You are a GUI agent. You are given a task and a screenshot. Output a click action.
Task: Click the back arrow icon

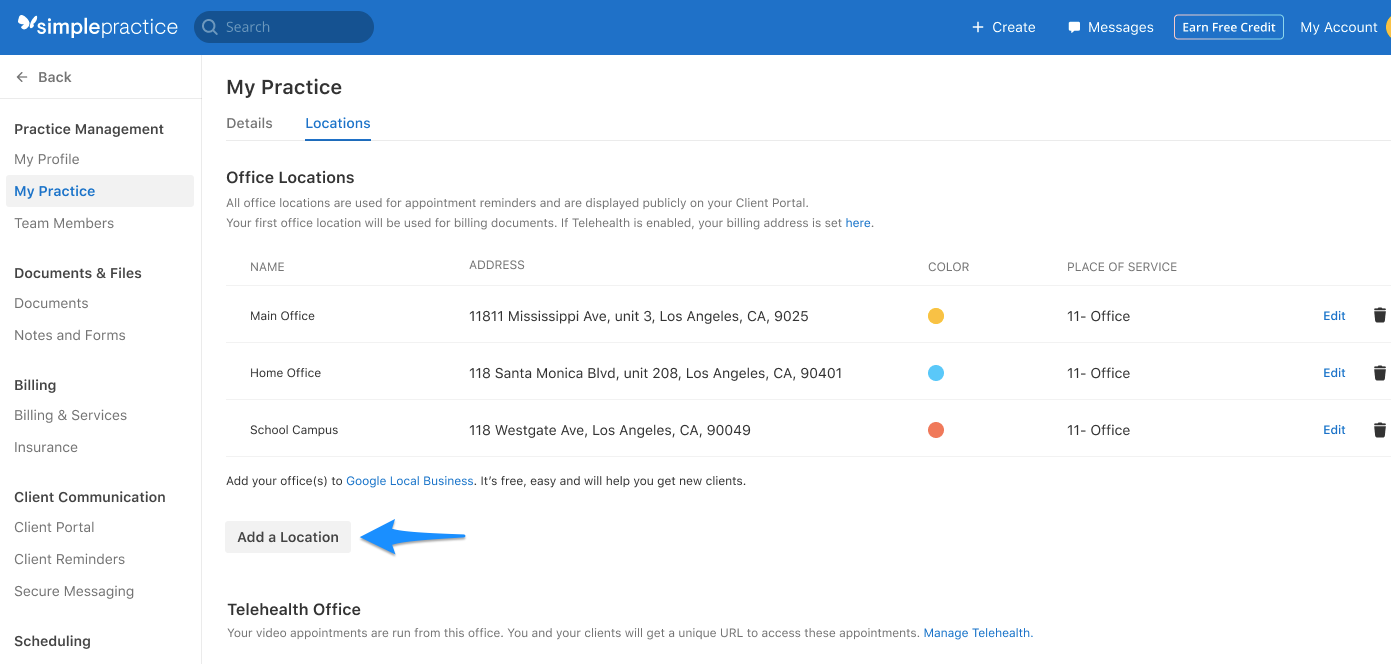(21, 76)
